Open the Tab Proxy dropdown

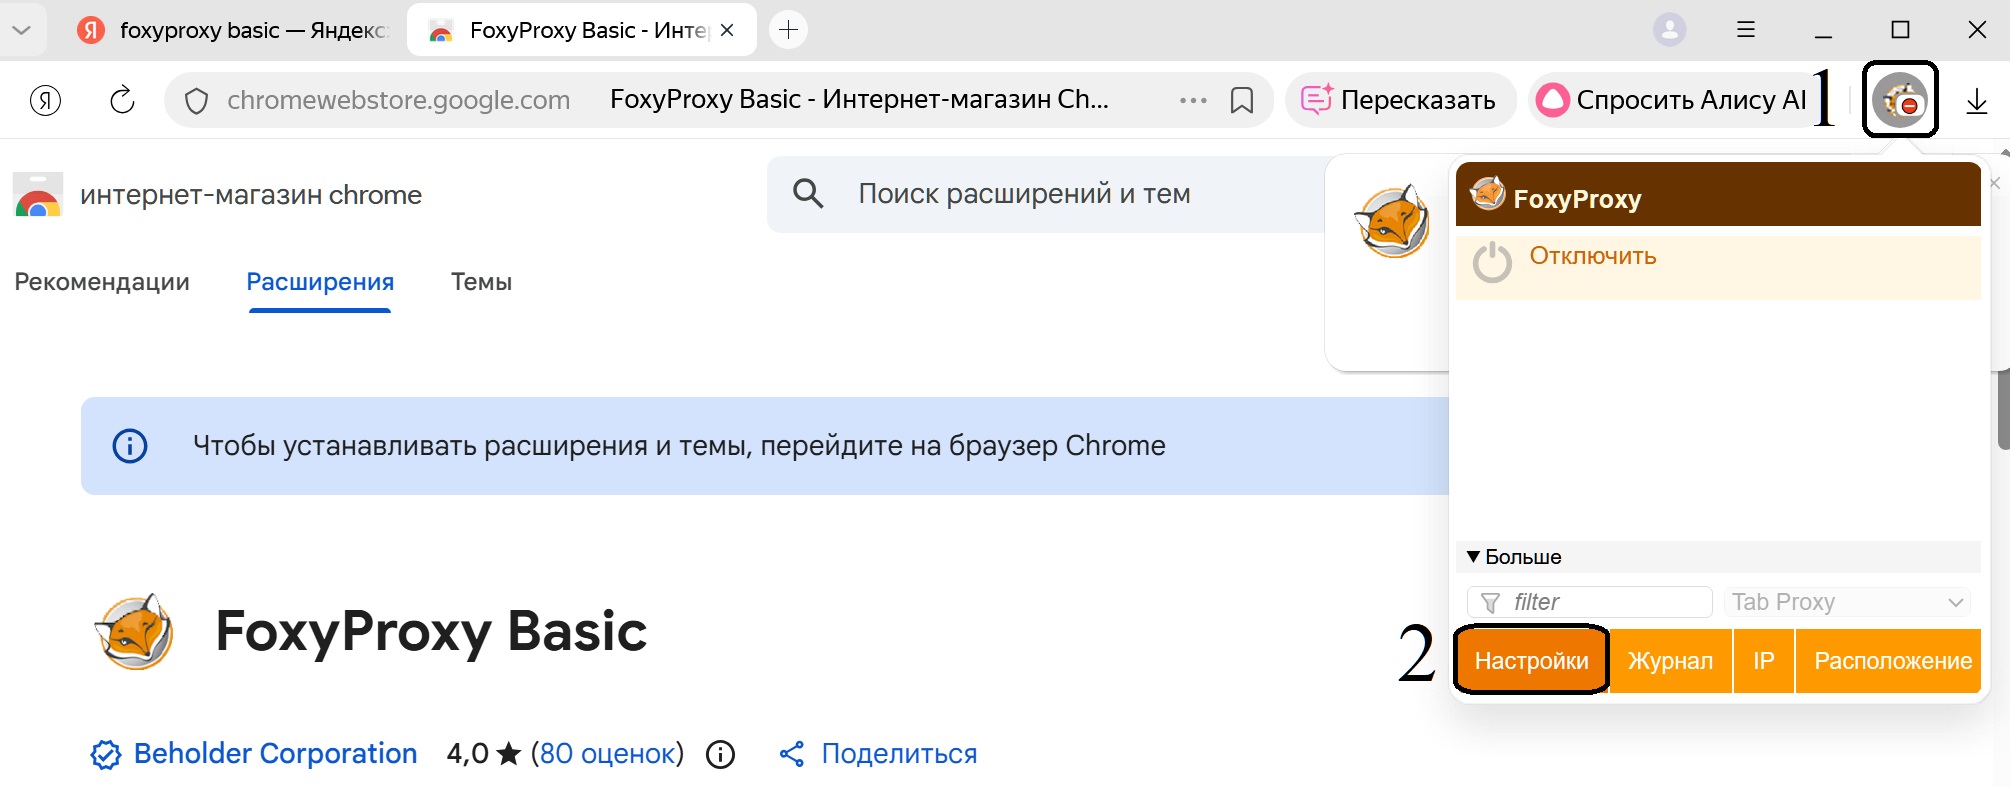tap(1847, 602)
